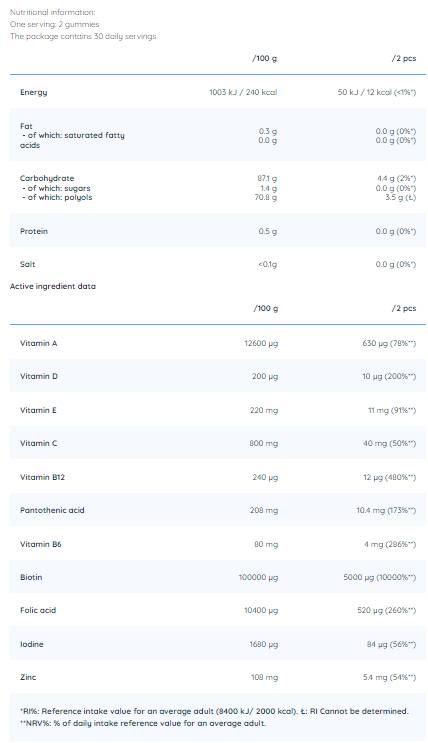Click the Carbohydrate row label
428x743 pixels.
pyautogui.click(x=47, y=179)
